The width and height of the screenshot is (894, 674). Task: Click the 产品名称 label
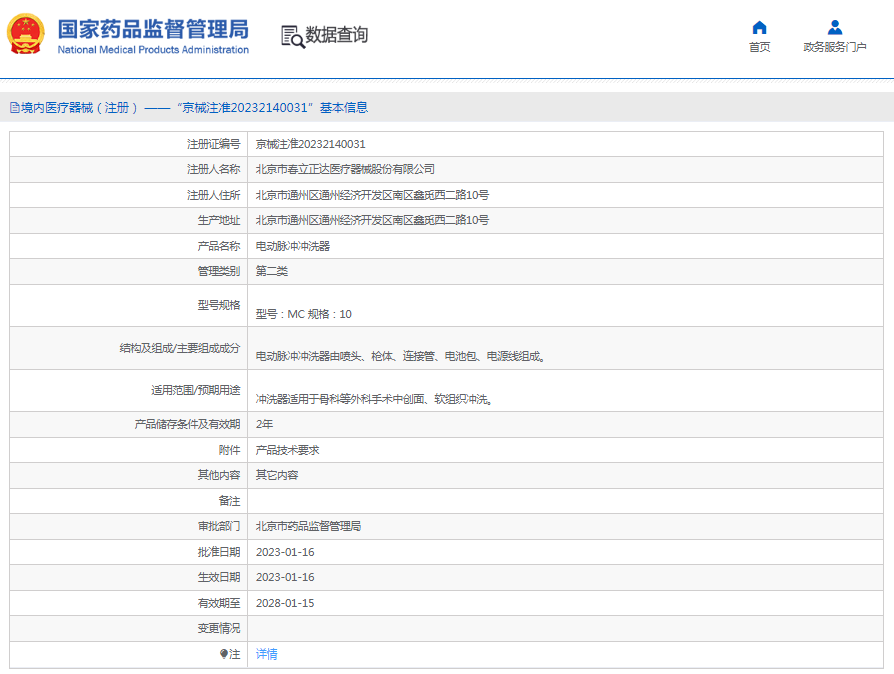click(x=219, y=246)
